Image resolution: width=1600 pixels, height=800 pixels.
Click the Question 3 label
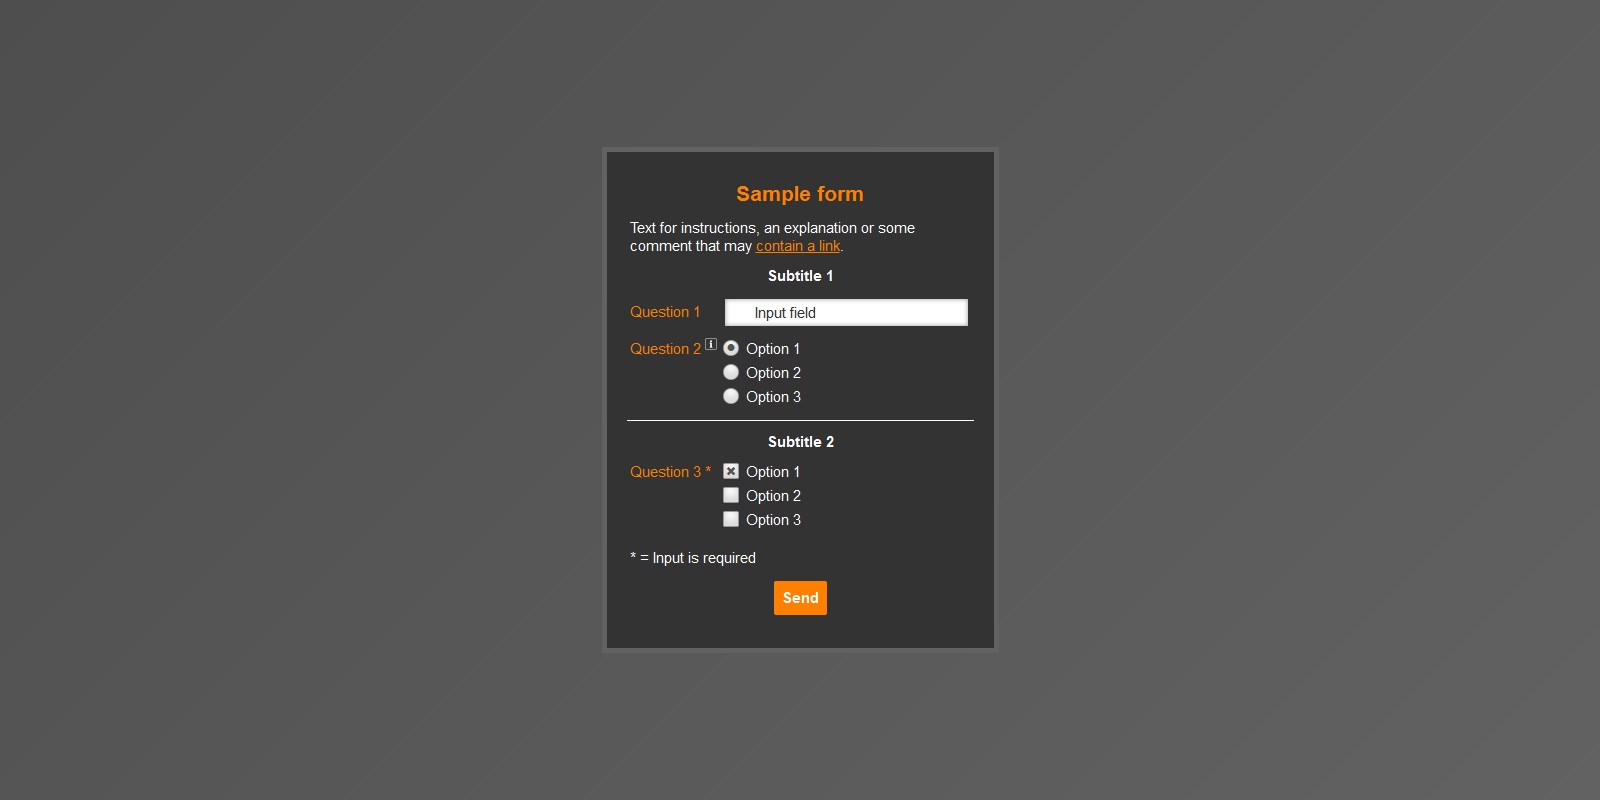click(x=670, y=472)
